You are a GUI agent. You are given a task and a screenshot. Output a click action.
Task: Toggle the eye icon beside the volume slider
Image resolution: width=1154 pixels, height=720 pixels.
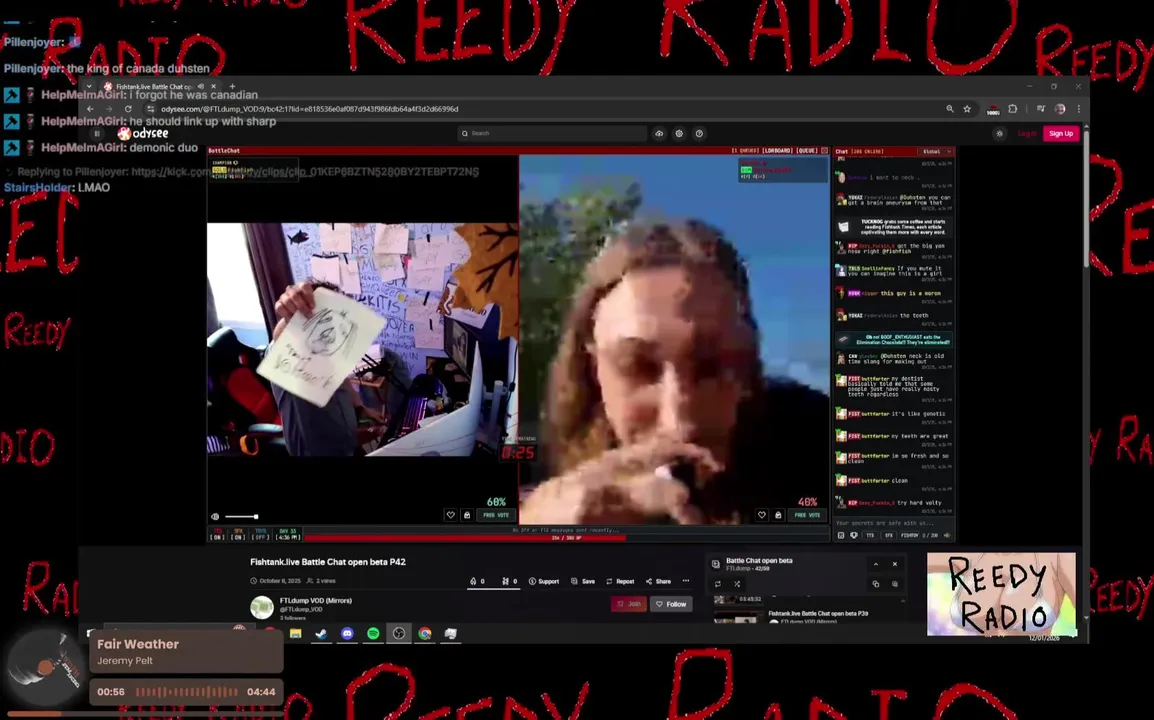pos(215,517)
